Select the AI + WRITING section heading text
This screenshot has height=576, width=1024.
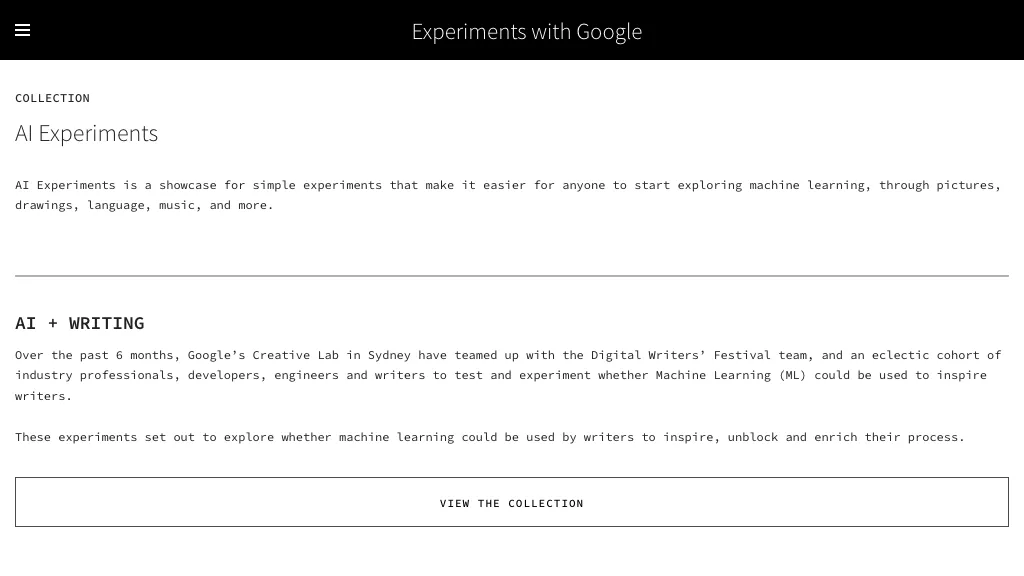coord(79,323)
